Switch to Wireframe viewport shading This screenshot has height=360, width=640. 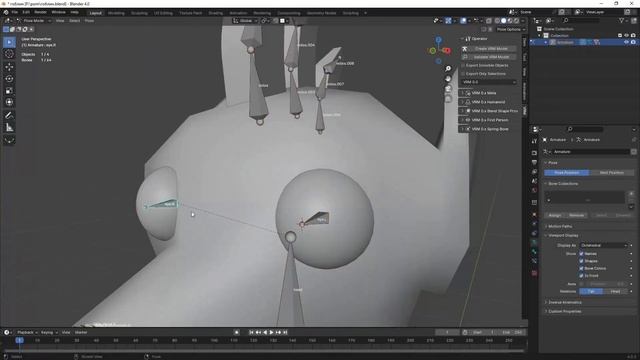pyautogui.click(x=497, y=20)
